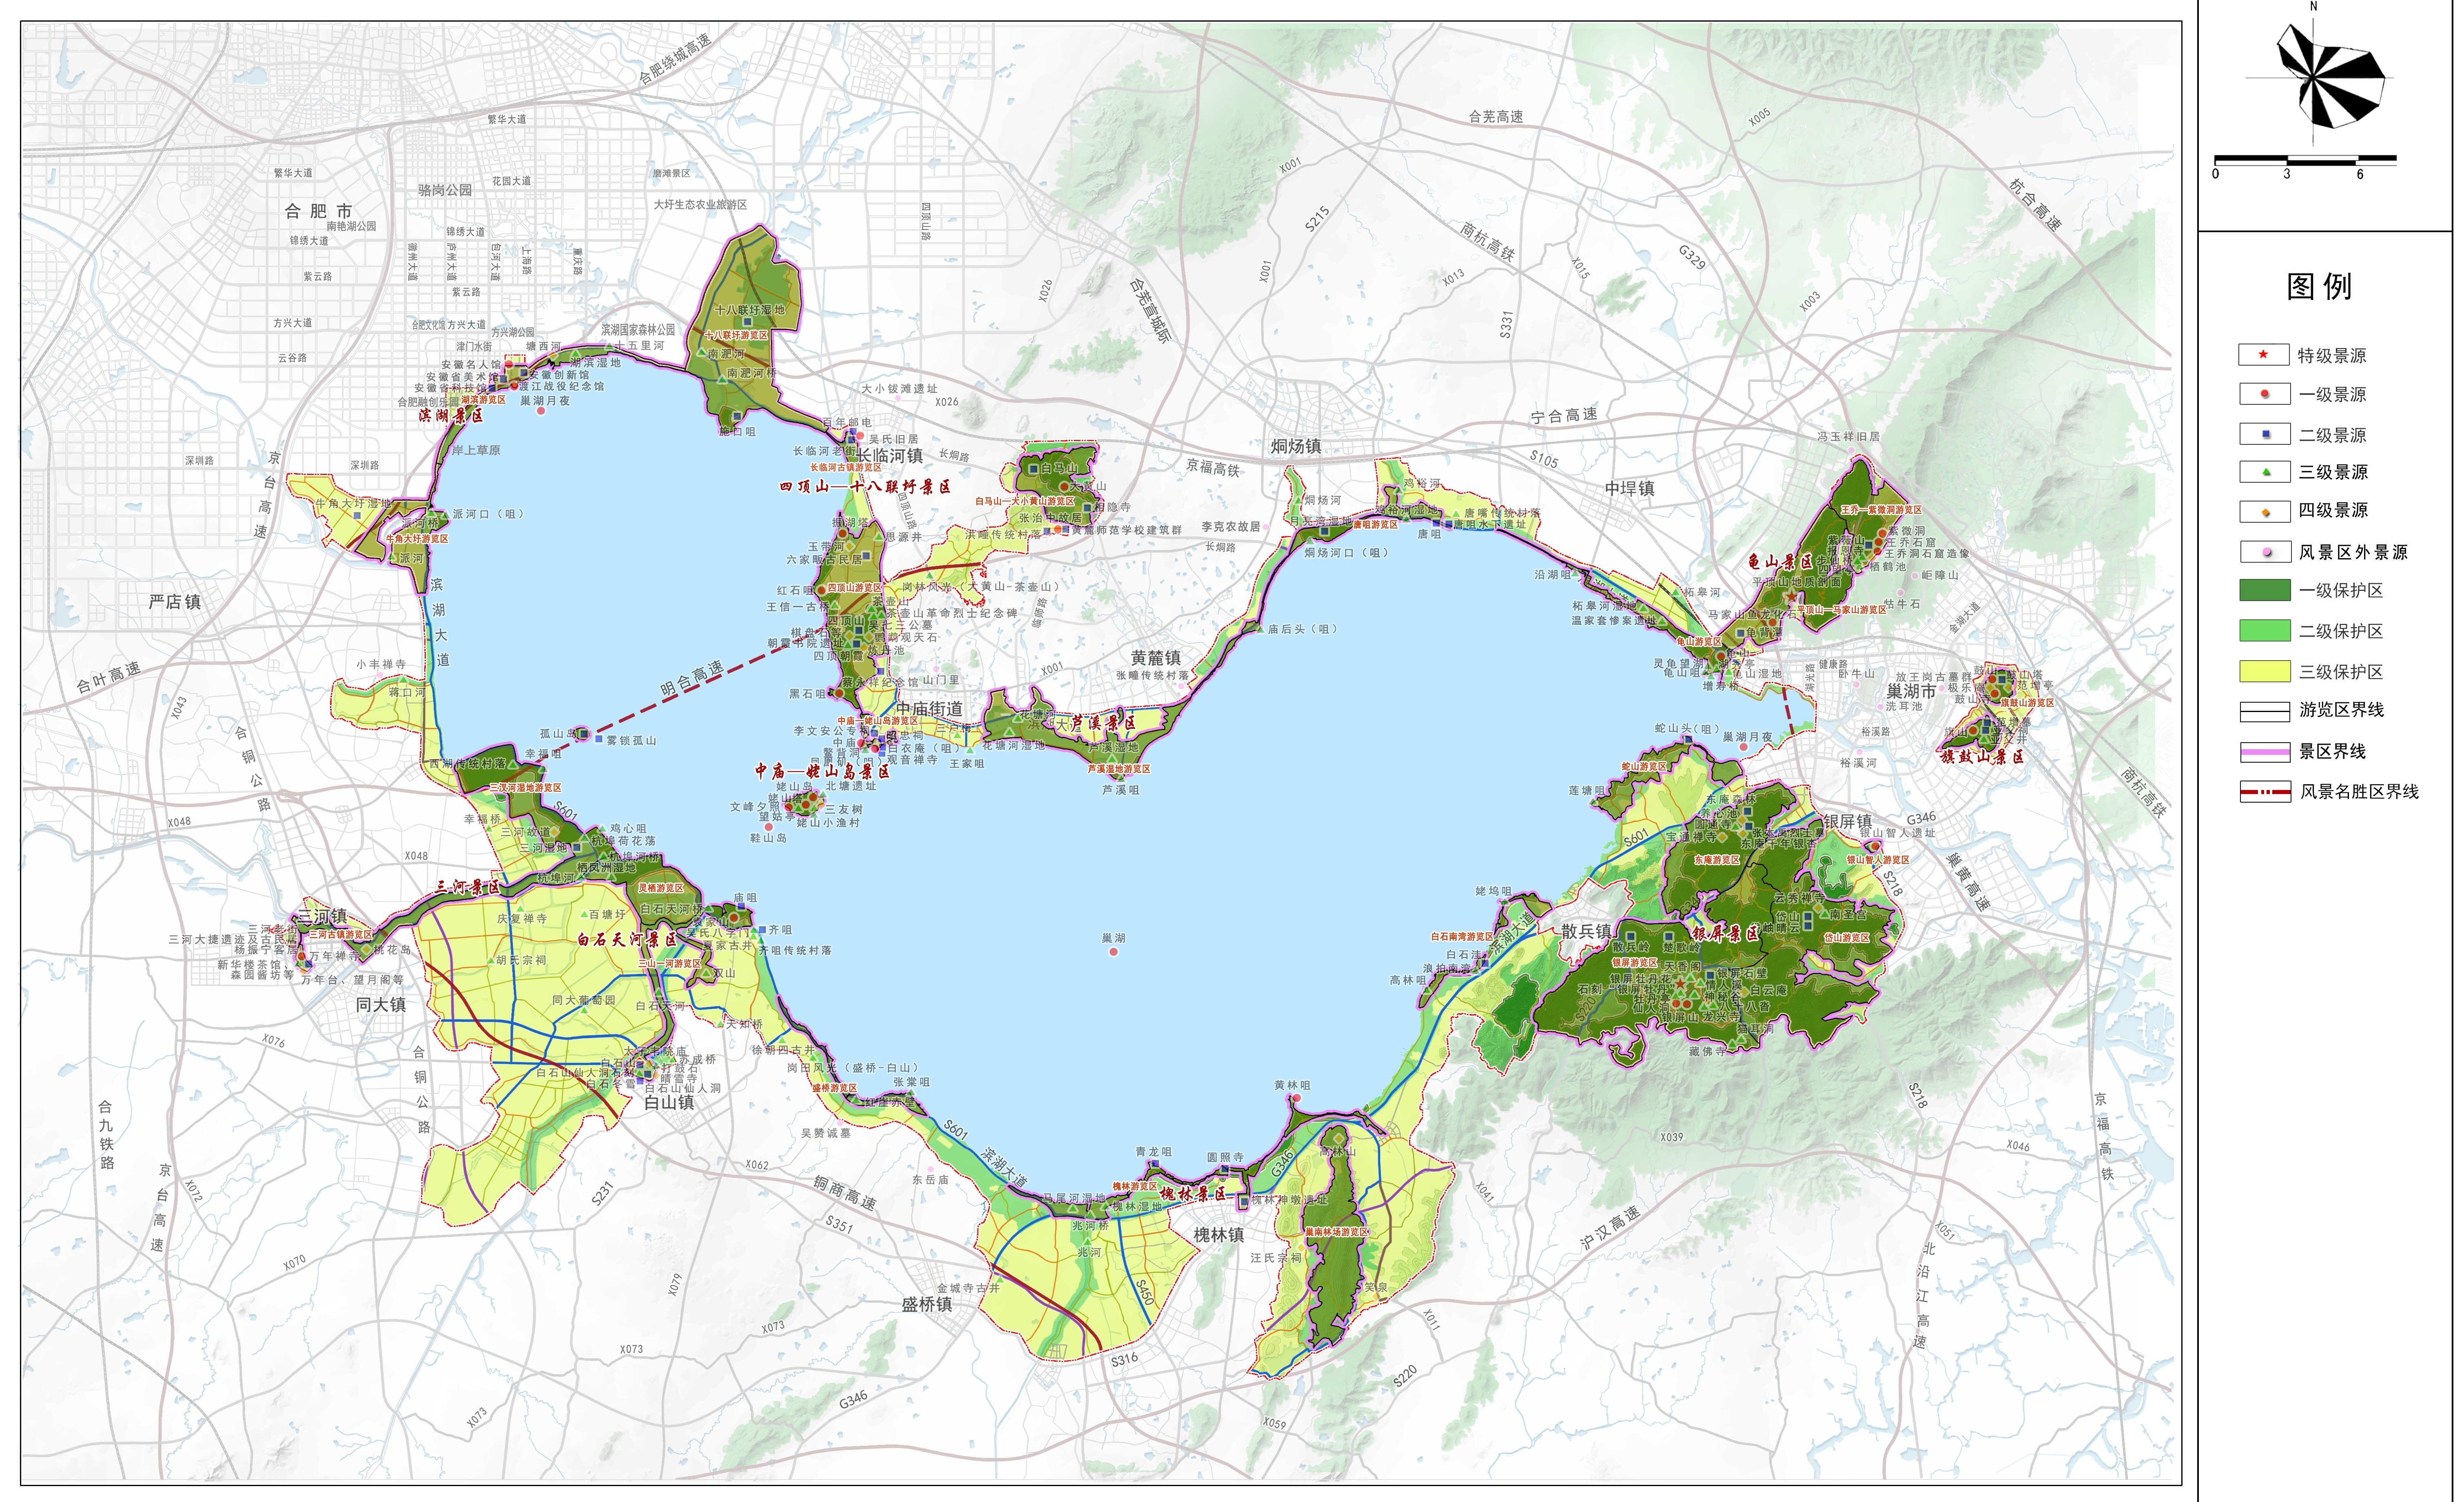Screen dimensions: 2464x1502
Task: Click the 巢湖市 city label on map
Action: tap(1910, 691)
